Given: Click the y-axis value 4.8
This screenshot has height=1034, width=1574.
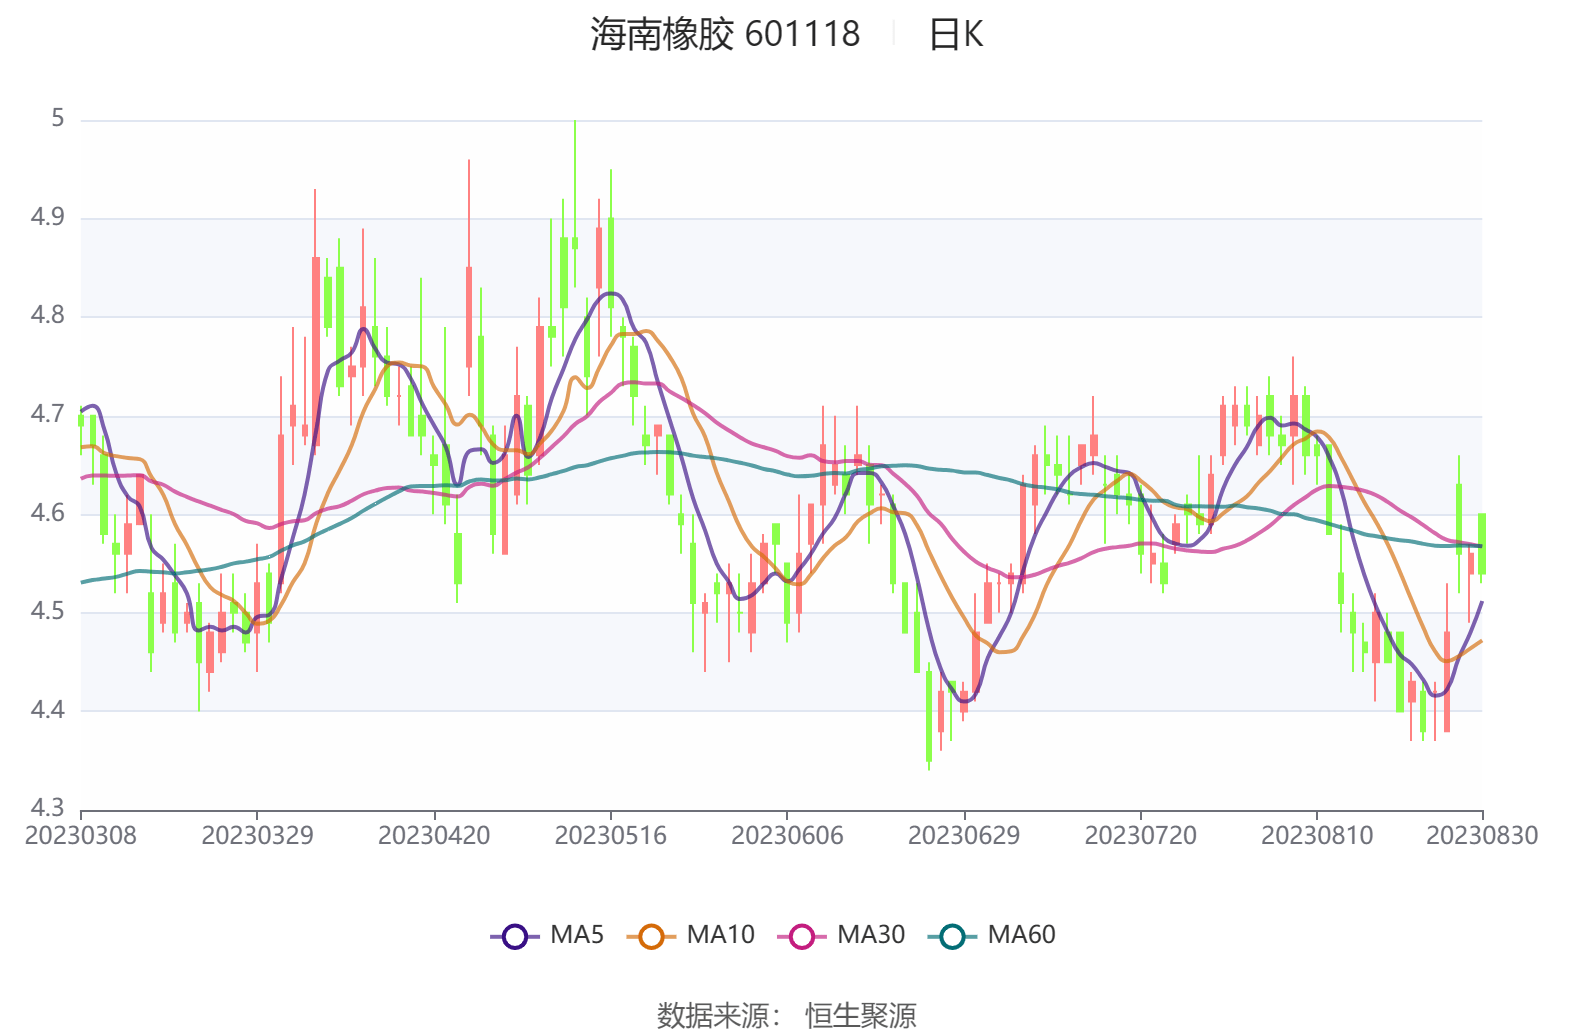Looking at the screenshot, I should [x=47, y=316].
